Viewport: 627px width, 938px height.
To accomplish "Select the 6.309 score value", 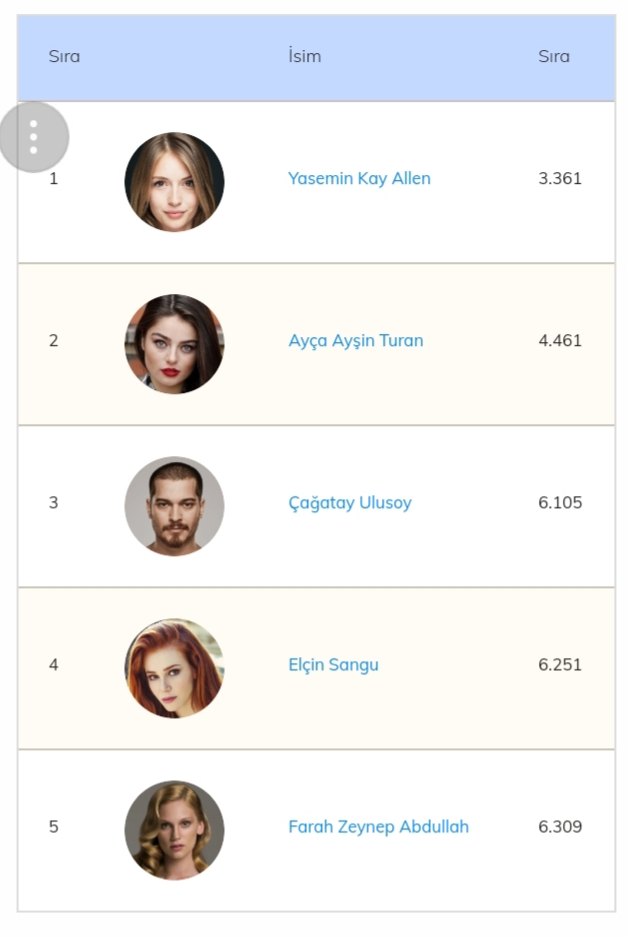I will point(559,827).
